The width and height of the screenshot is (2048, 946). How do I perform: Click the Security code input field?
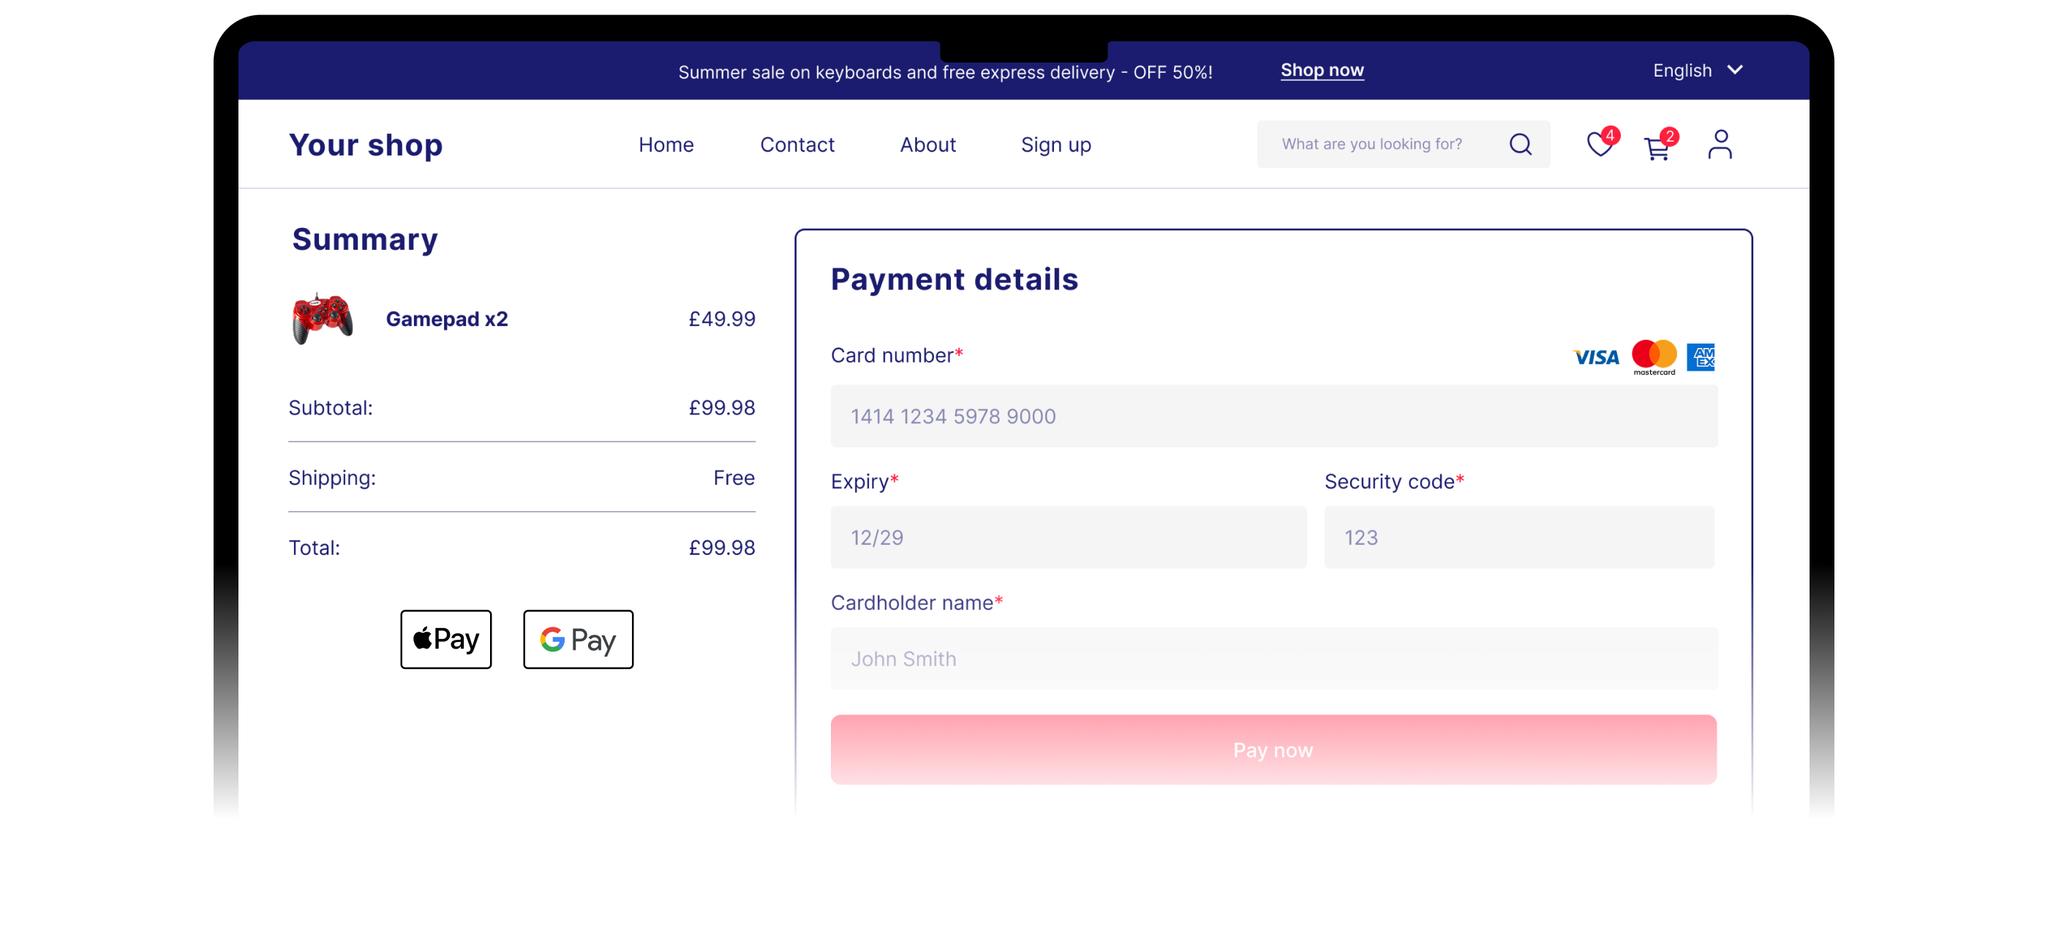point(1518,537)
